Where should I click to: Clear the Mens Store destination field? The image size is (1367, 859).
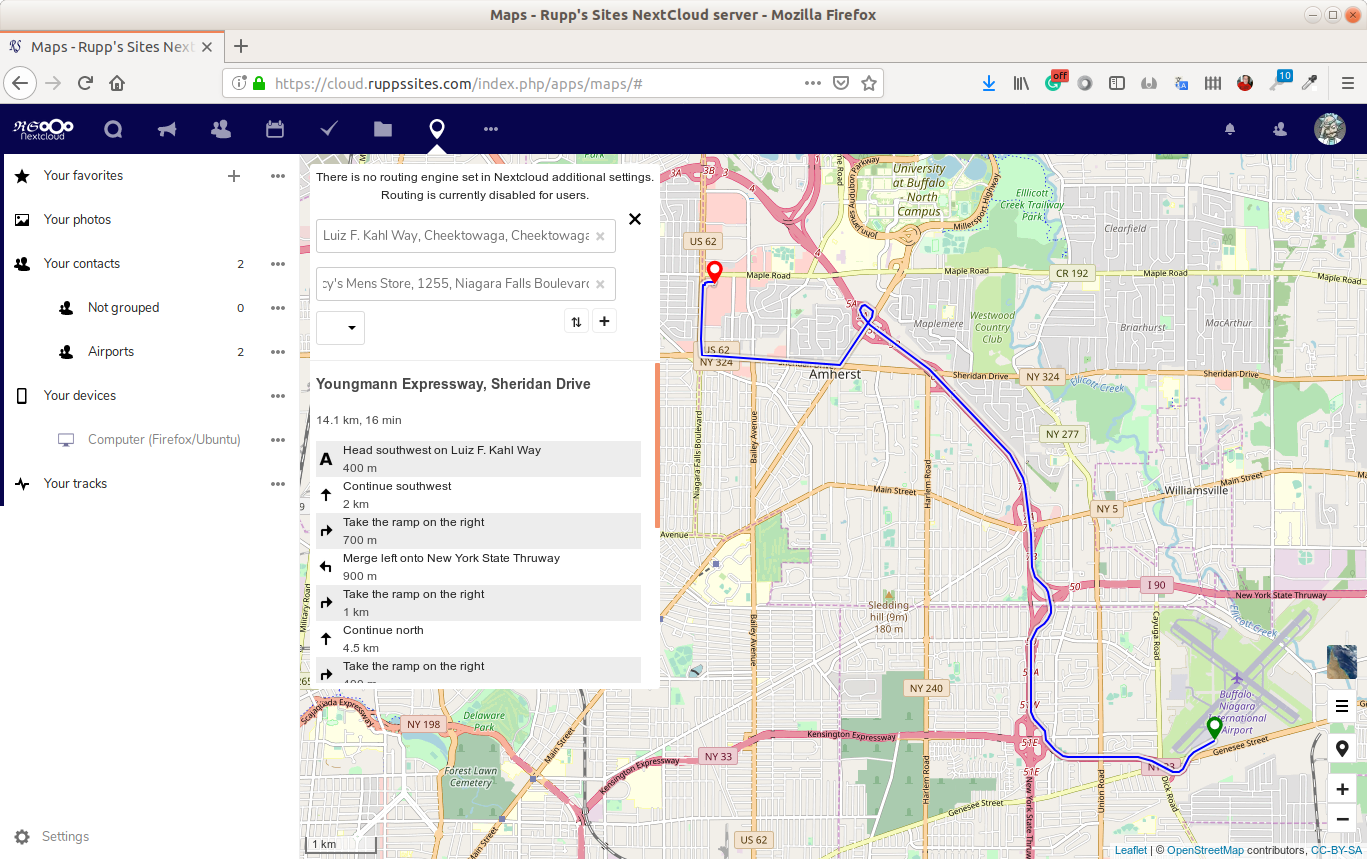[x=600, y=284]
